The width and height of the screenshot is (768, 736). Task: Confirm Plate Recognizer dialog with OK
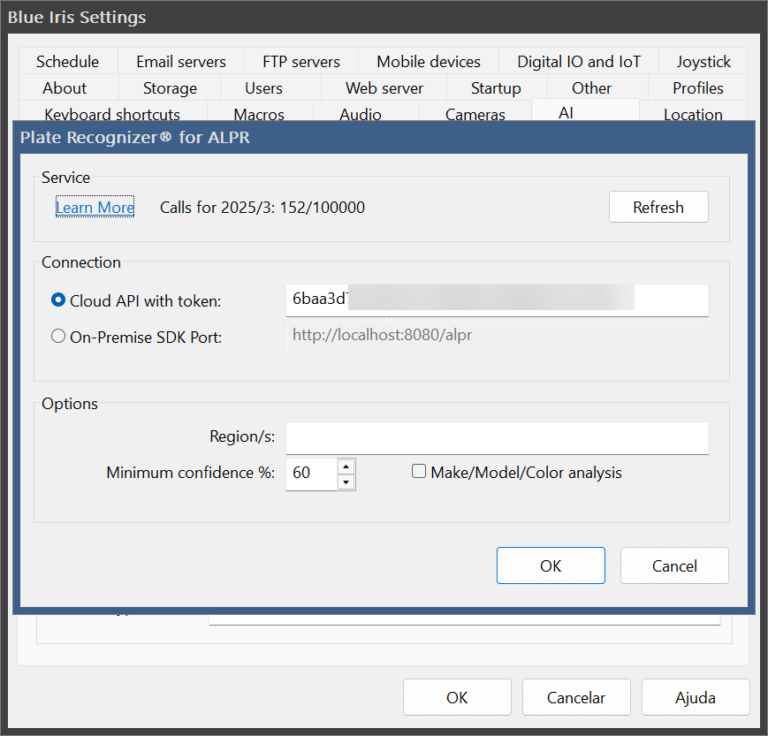551,566
